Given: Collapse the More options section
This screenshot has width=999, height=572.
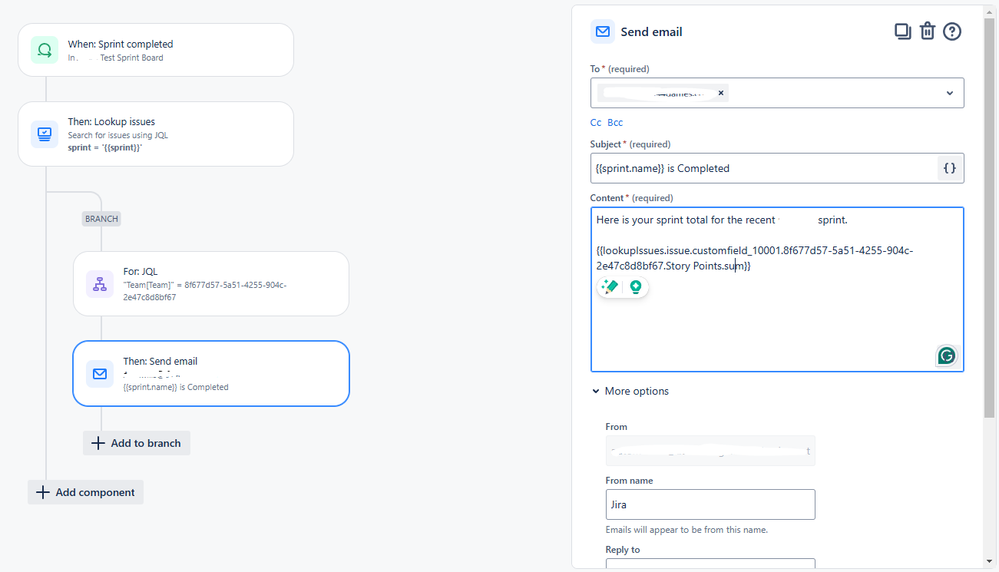Looking at the screenshot, I should click(x=631, y=391).
